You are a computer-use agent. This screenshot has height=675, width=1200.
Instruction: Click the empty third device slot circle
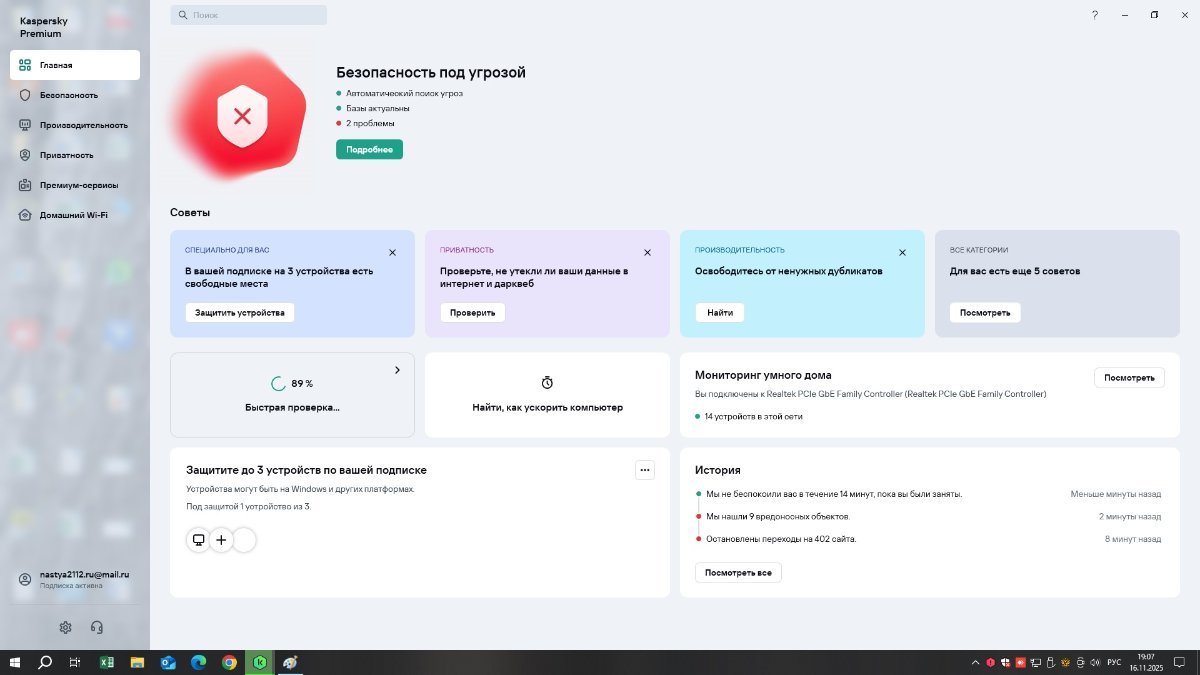[x=244, y=540]
